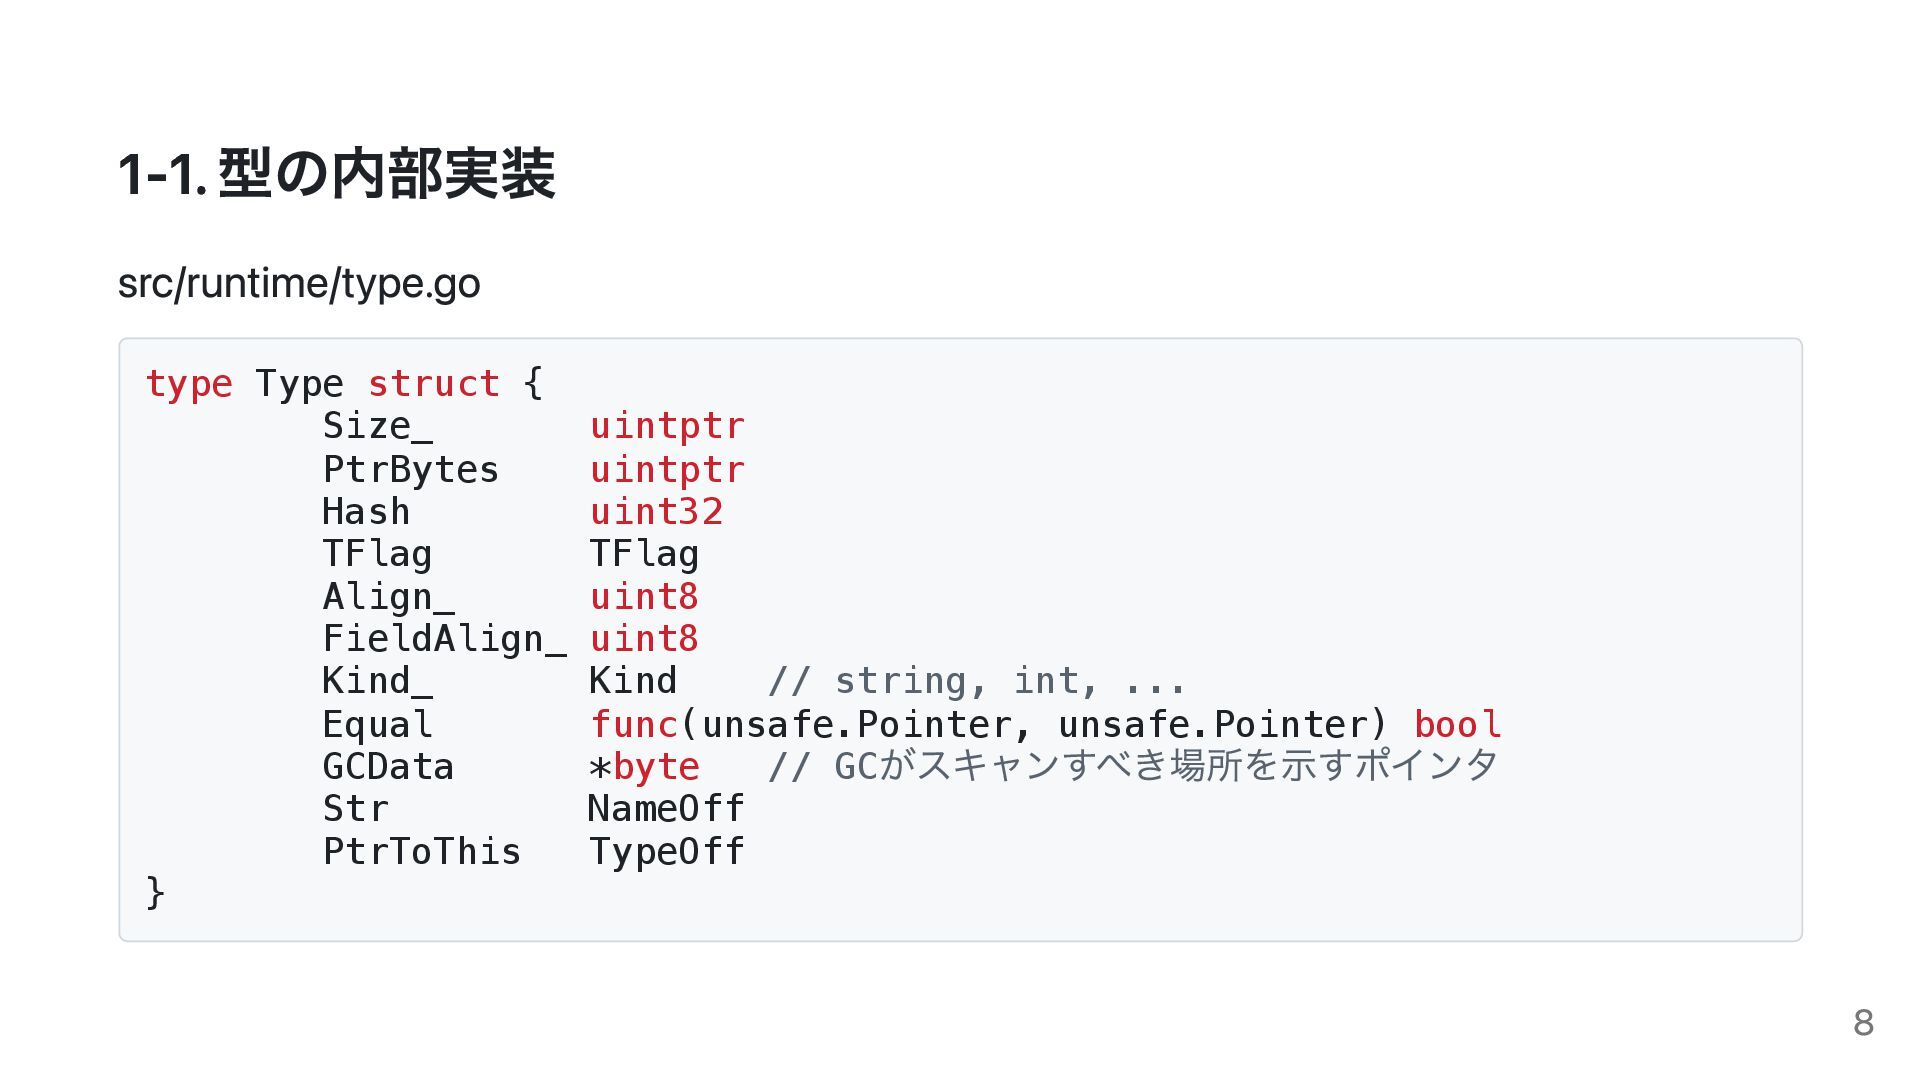Select the Size_ field name
The width and height of the screenshot is (1920, 1080).
coord(378,427)
